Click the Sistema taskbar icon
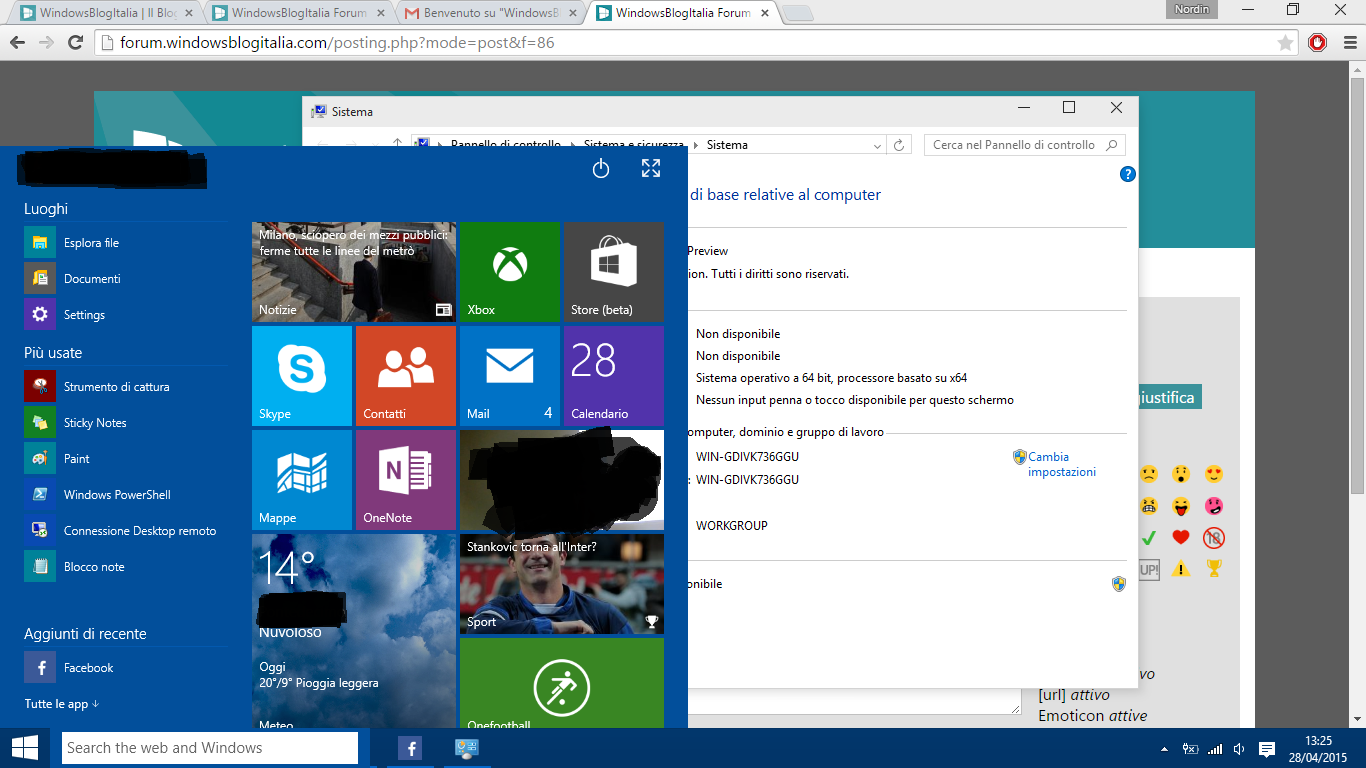The width and height of the screenshot is (1366, 768). point(466,748)
